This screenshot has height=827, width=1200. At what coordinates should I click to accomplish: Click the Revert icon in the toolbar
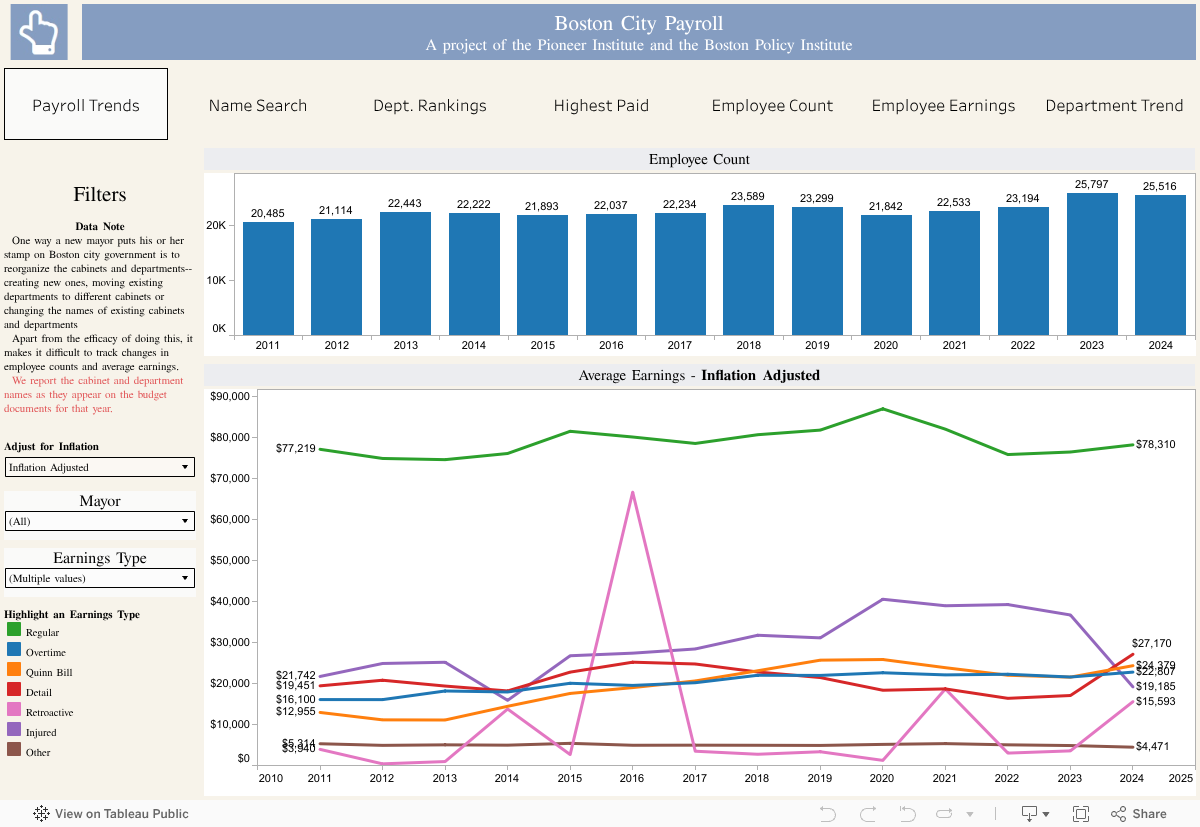tap(908, 814)
